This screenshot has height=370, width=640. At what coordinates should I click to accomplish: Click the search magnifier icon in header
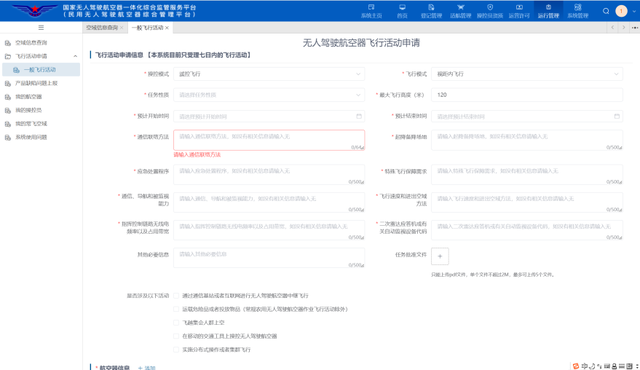[x=606, y=11]
